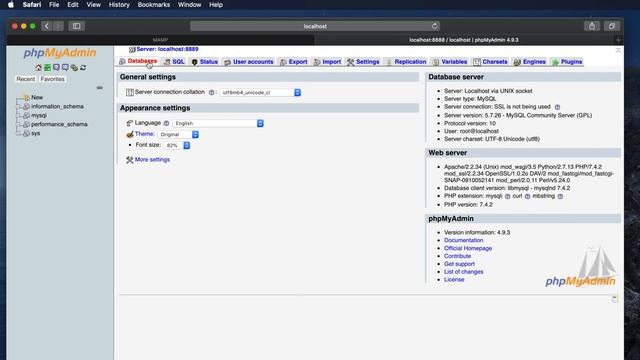
Task: Reload navigation panel with refresh icon
Action: (83, 68)
